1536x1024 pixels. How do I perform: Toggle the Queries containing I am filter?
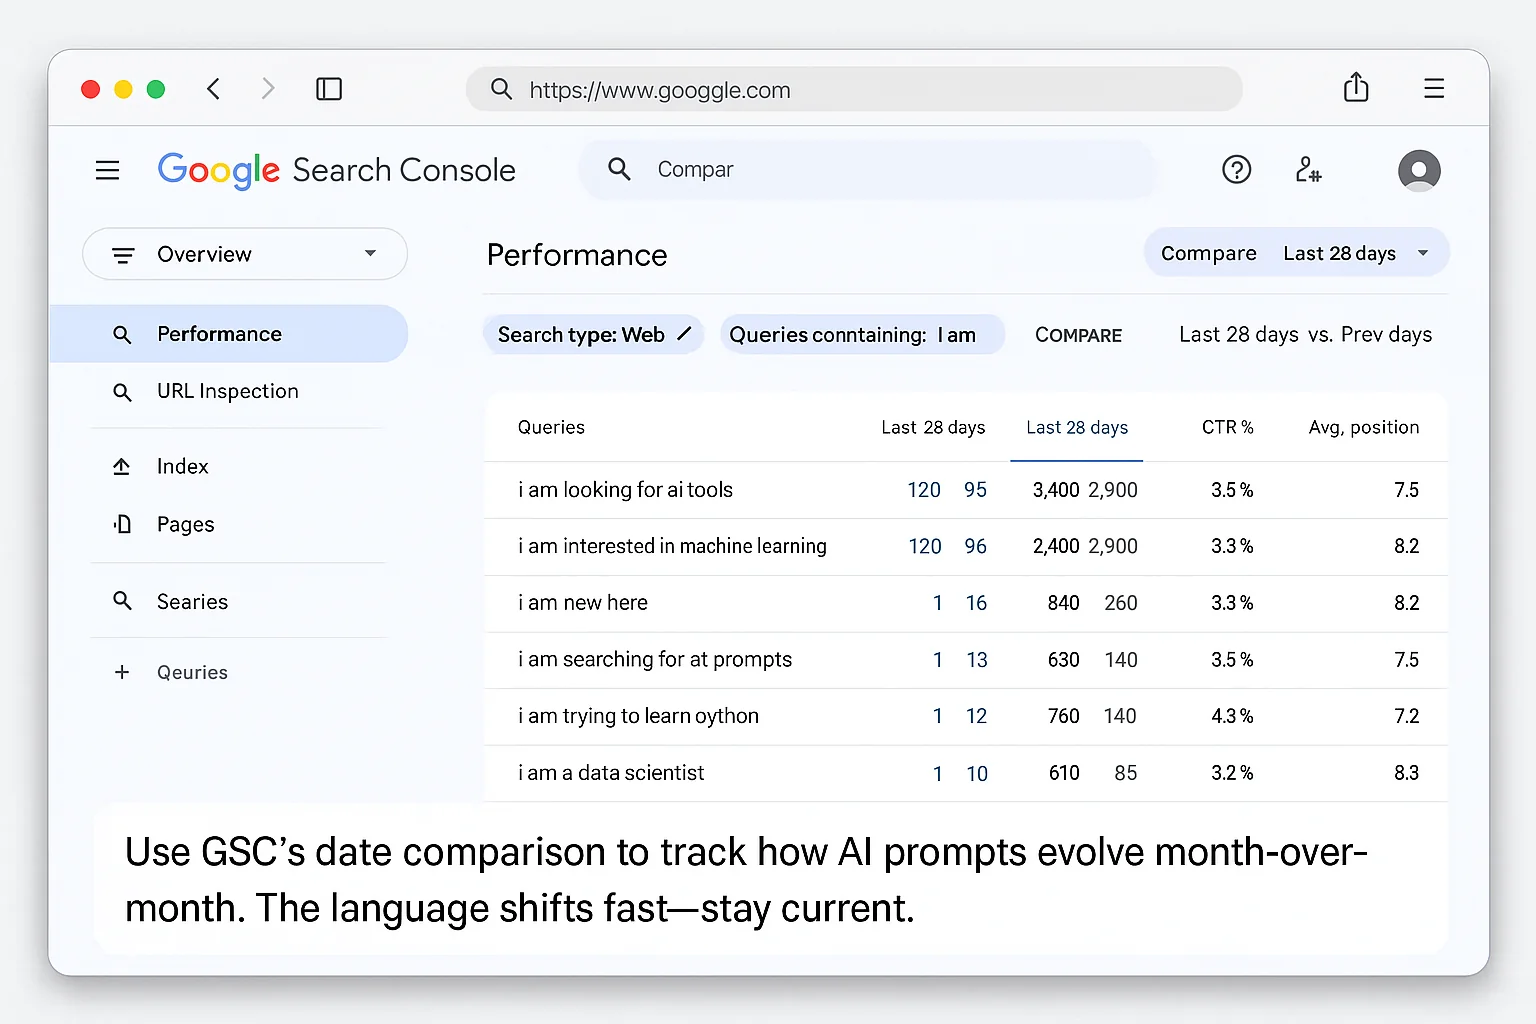[862, 334]
